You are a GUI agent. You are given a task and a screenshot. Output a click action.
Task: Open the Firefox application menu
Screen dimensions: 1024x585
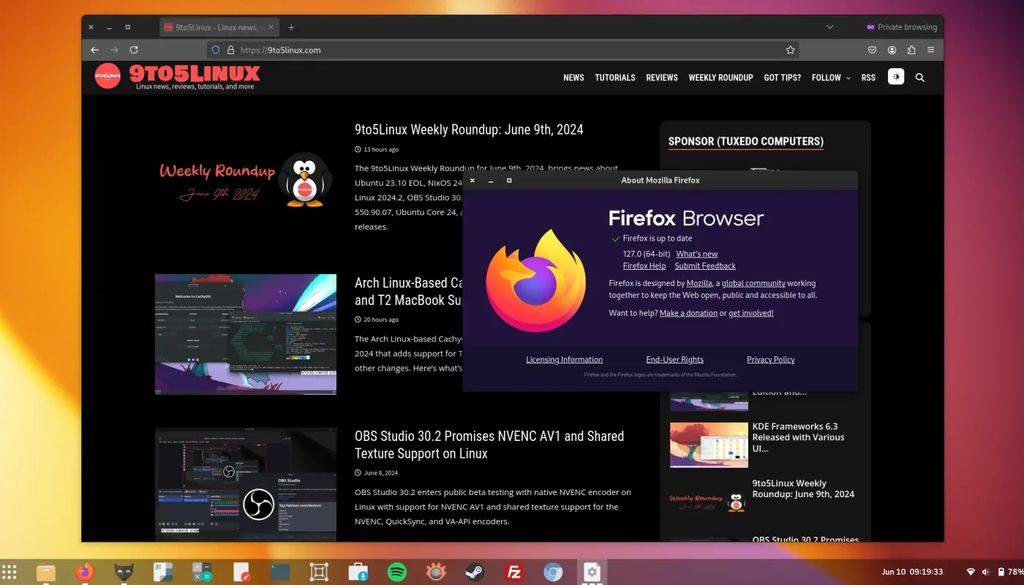932,50
